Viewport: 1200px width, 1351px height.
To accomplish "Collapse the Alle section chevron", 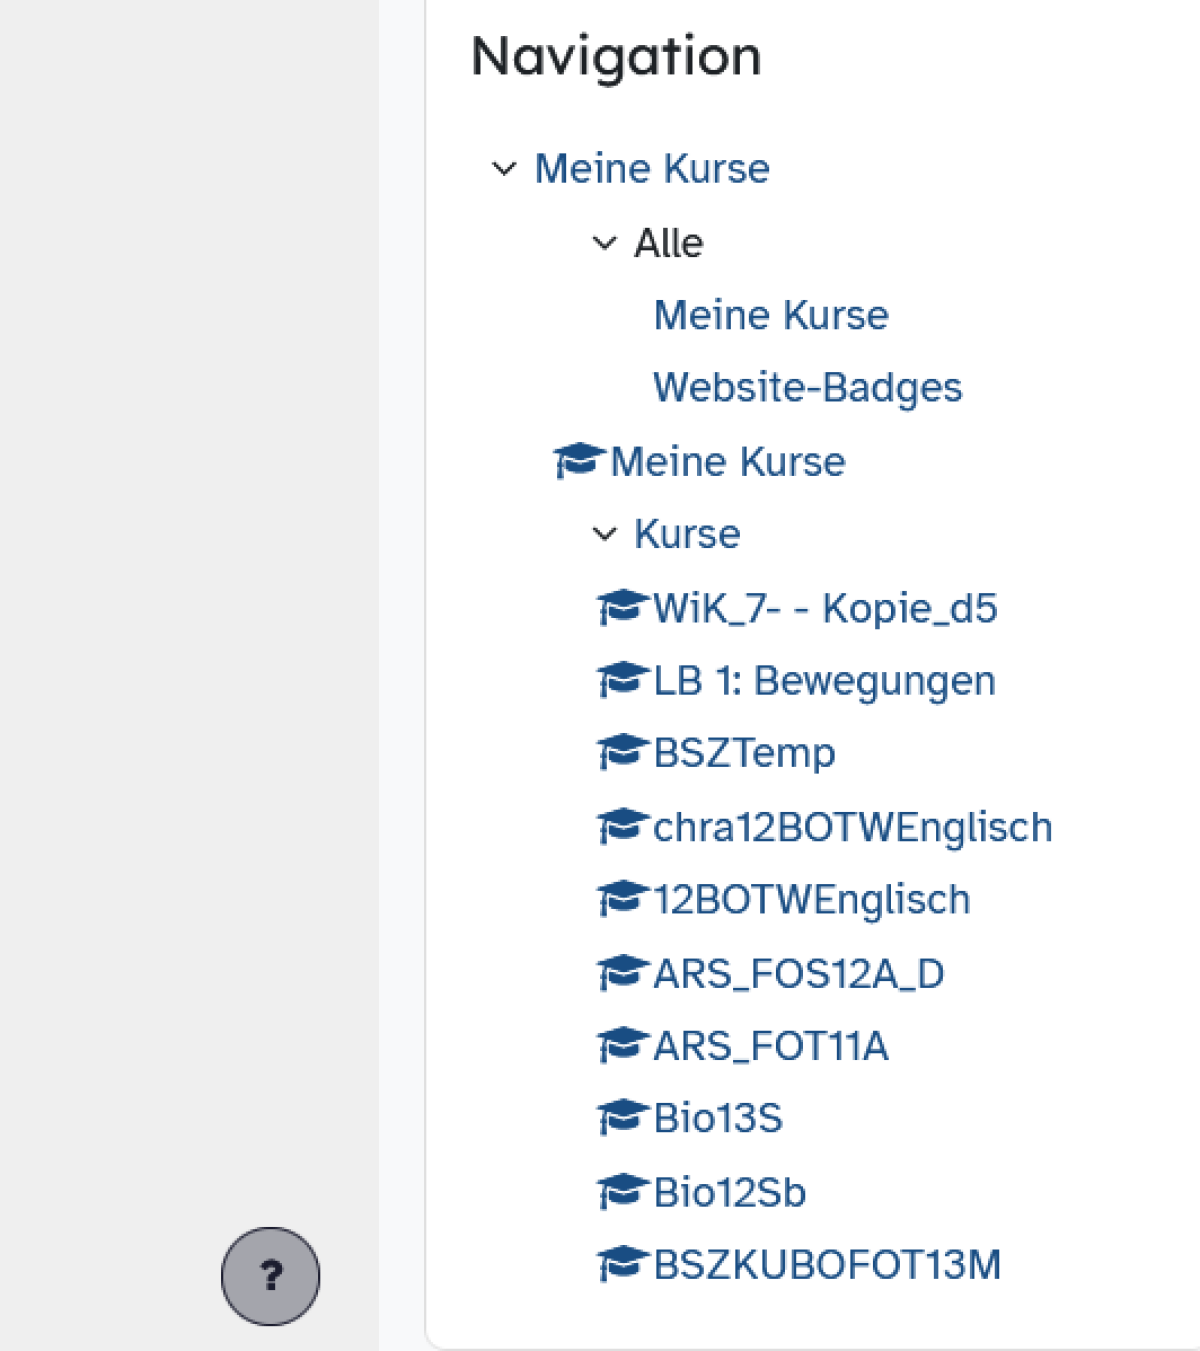I will (x=604, y=243).
